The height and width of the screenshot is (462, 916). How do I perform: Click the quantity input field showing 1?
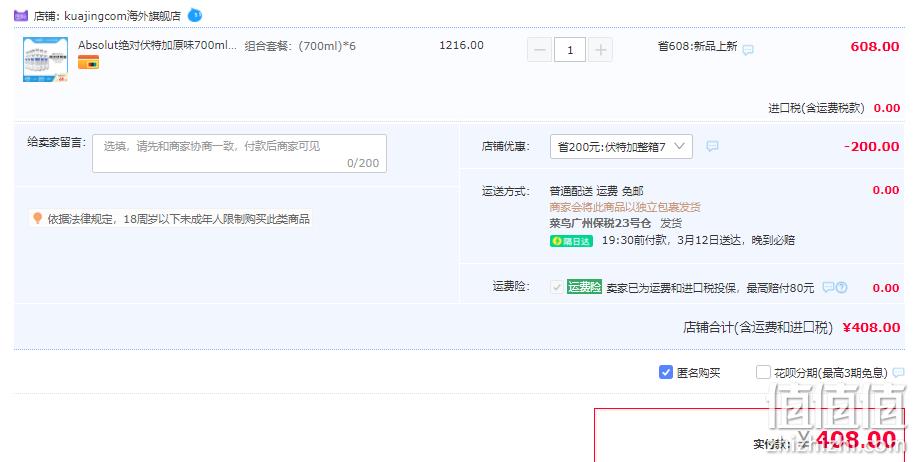(x=570, y=50)
